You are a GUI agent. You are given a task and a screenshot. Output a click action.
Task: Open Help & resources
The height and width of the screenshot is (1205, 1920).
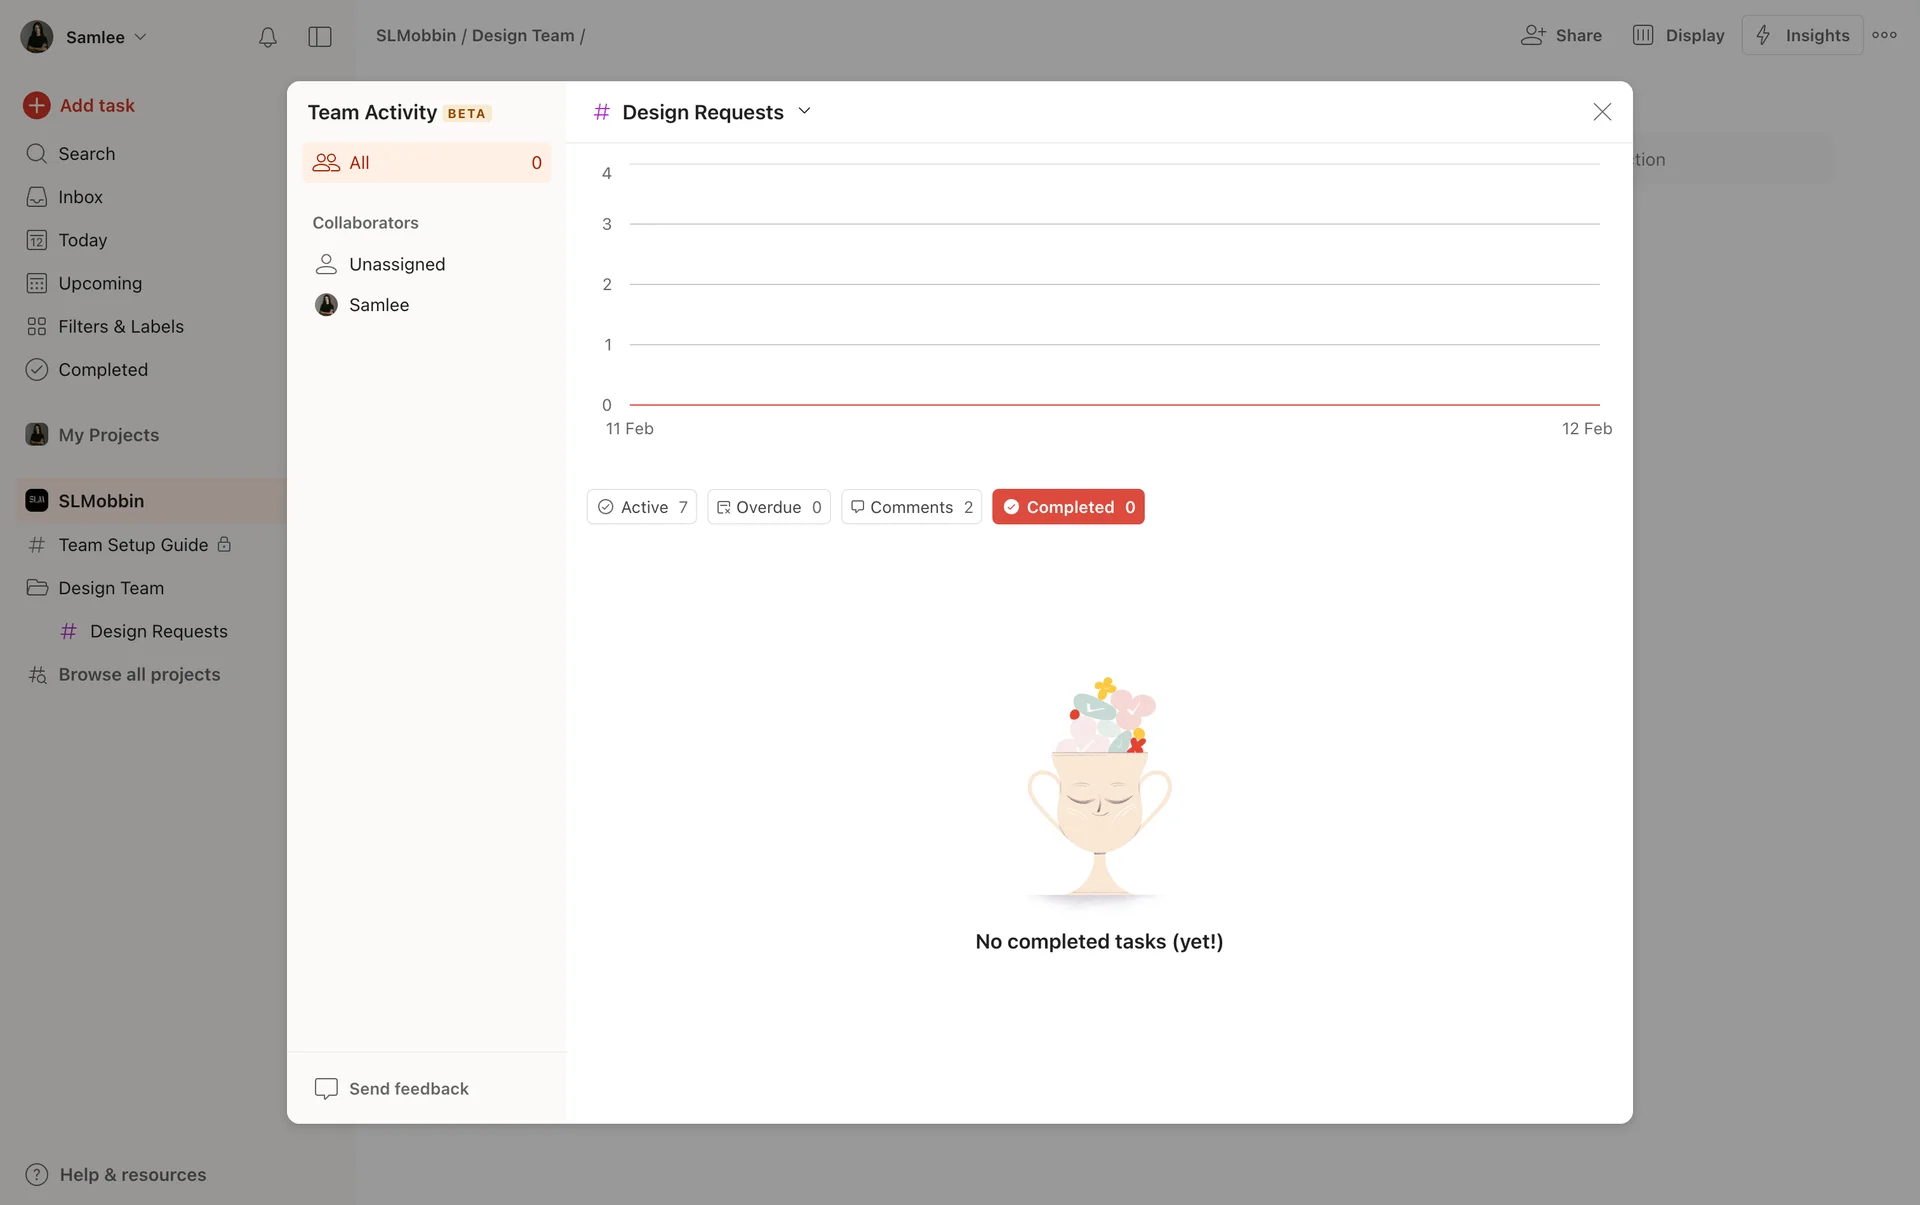point(132,1175)
